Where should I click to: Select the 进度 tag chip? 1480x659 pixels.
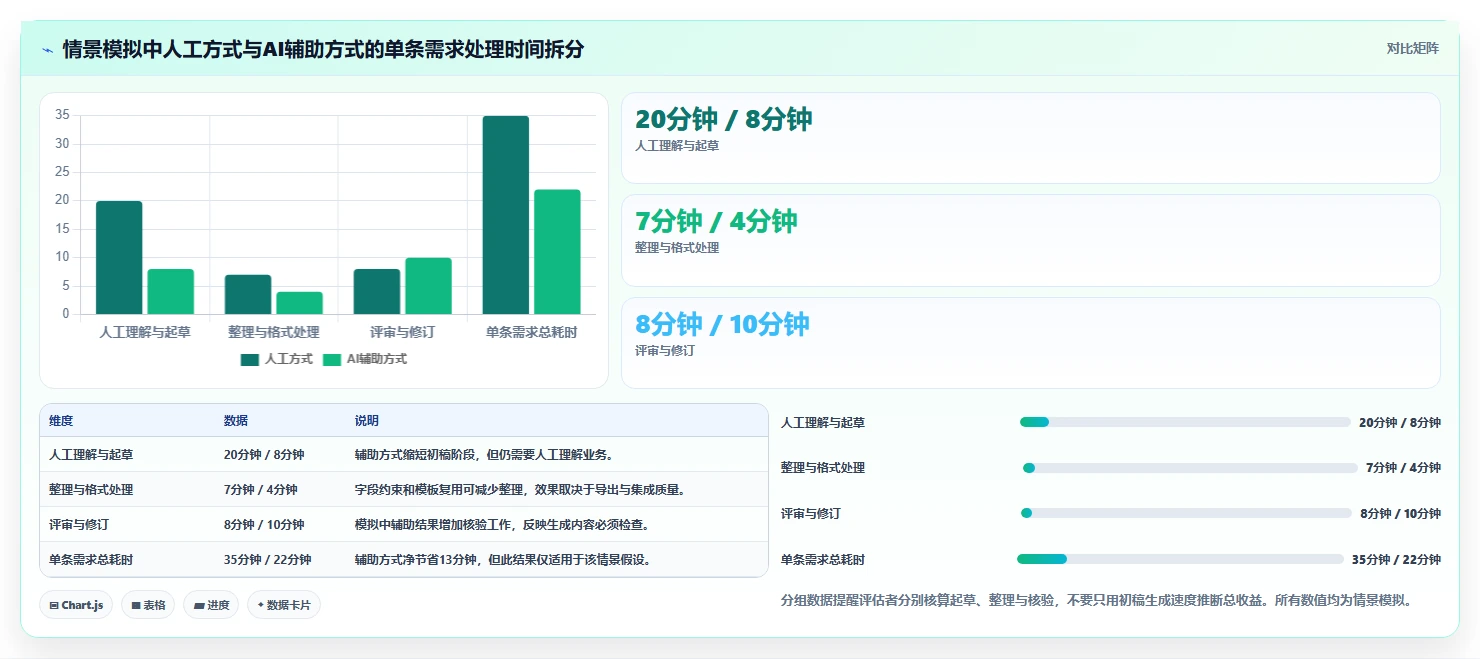coord(211,605)
